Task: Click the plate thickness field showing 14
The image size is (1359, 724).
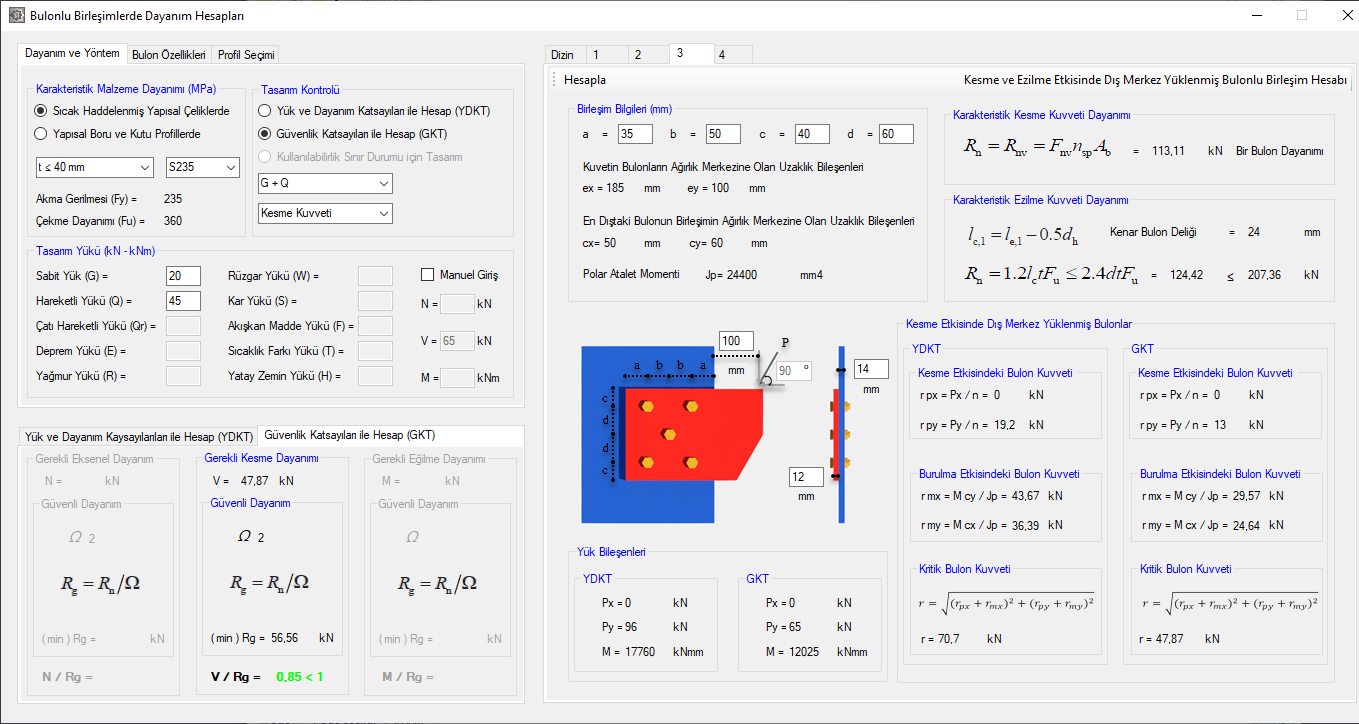Action: [x=870, y=370]
